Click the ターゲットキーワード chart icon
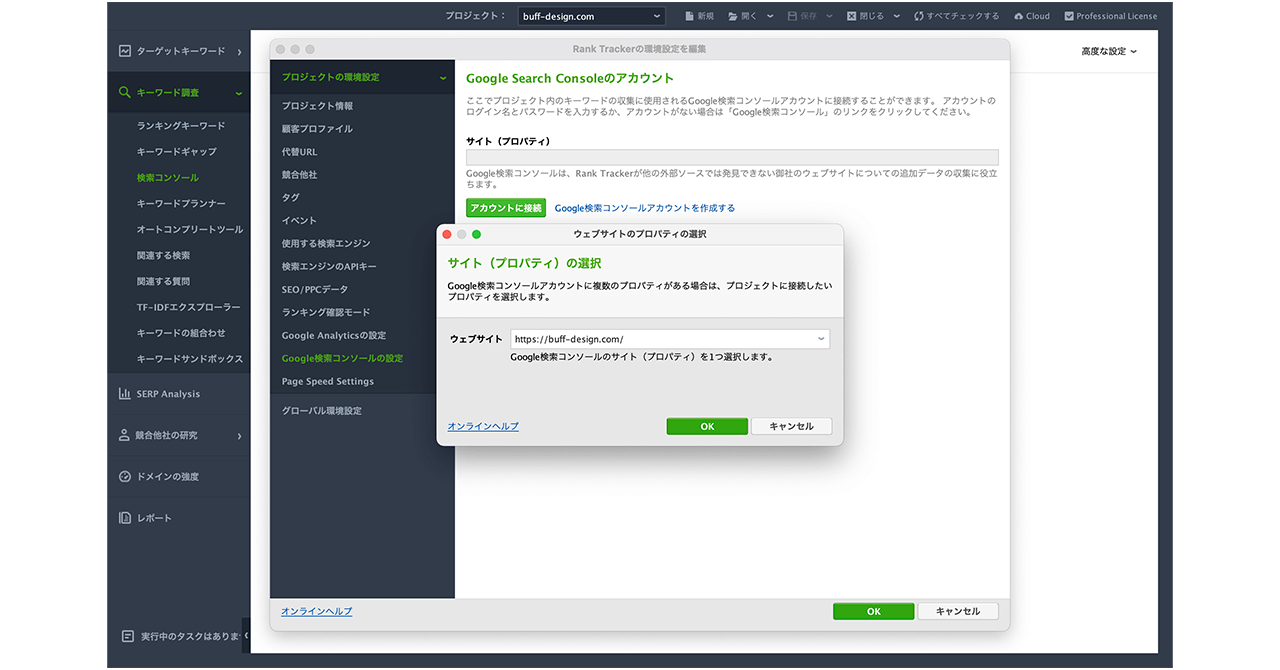The image size is (1280, 670). pyautogui.click(x=125, y=51)
